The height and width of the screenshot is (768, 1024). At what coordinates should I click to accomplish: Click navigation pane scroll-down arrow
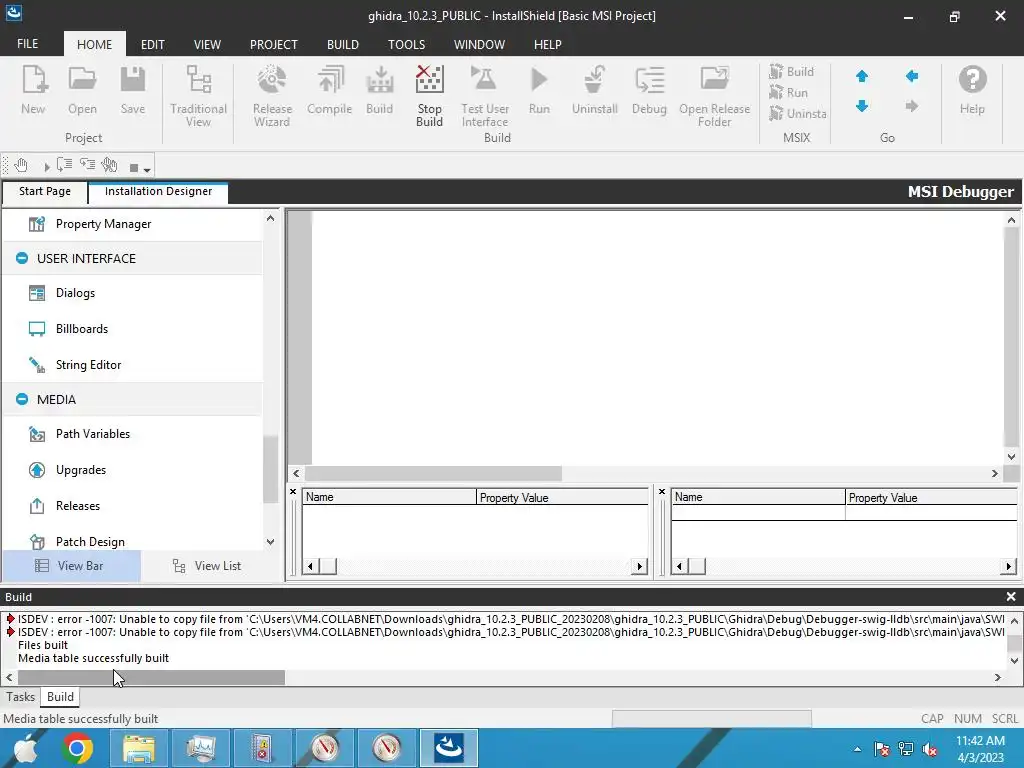[270, 542]
